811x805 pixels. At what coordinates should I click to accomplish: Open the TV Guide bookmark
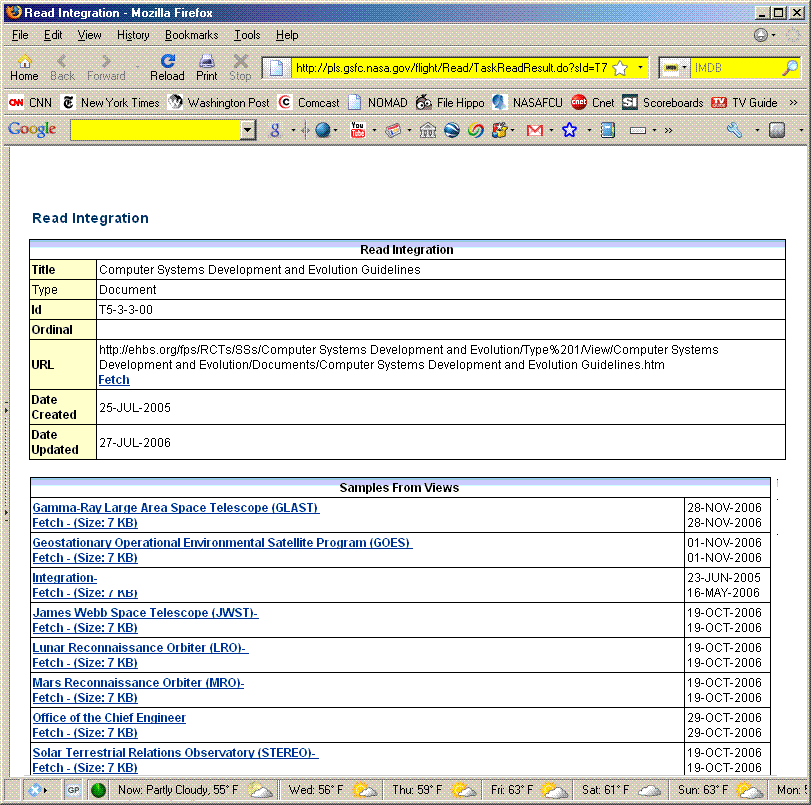pyautogui.click(x=744, y=102)
